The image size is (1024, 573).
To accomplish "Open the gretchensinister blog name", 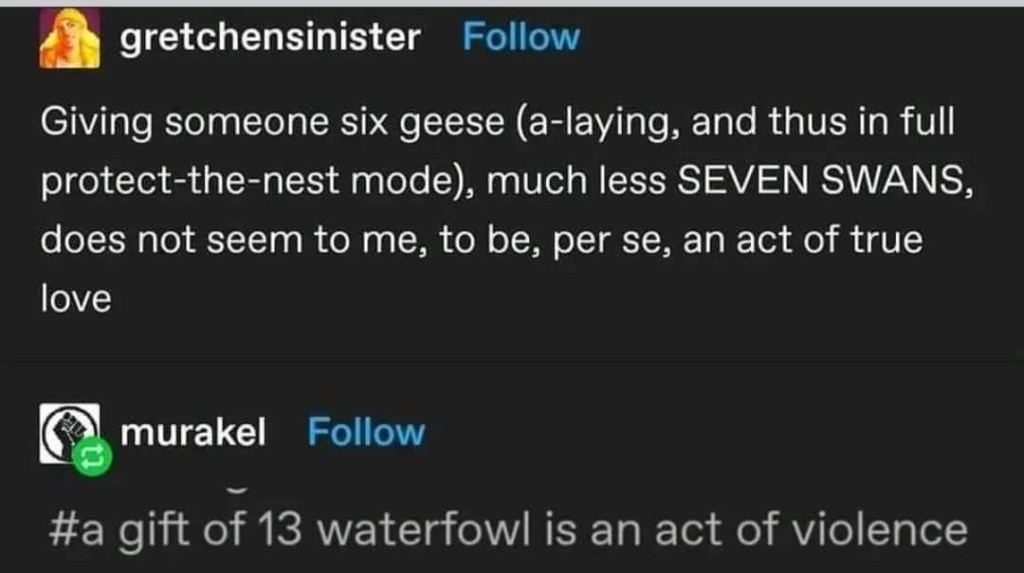I will coord(270,38).
